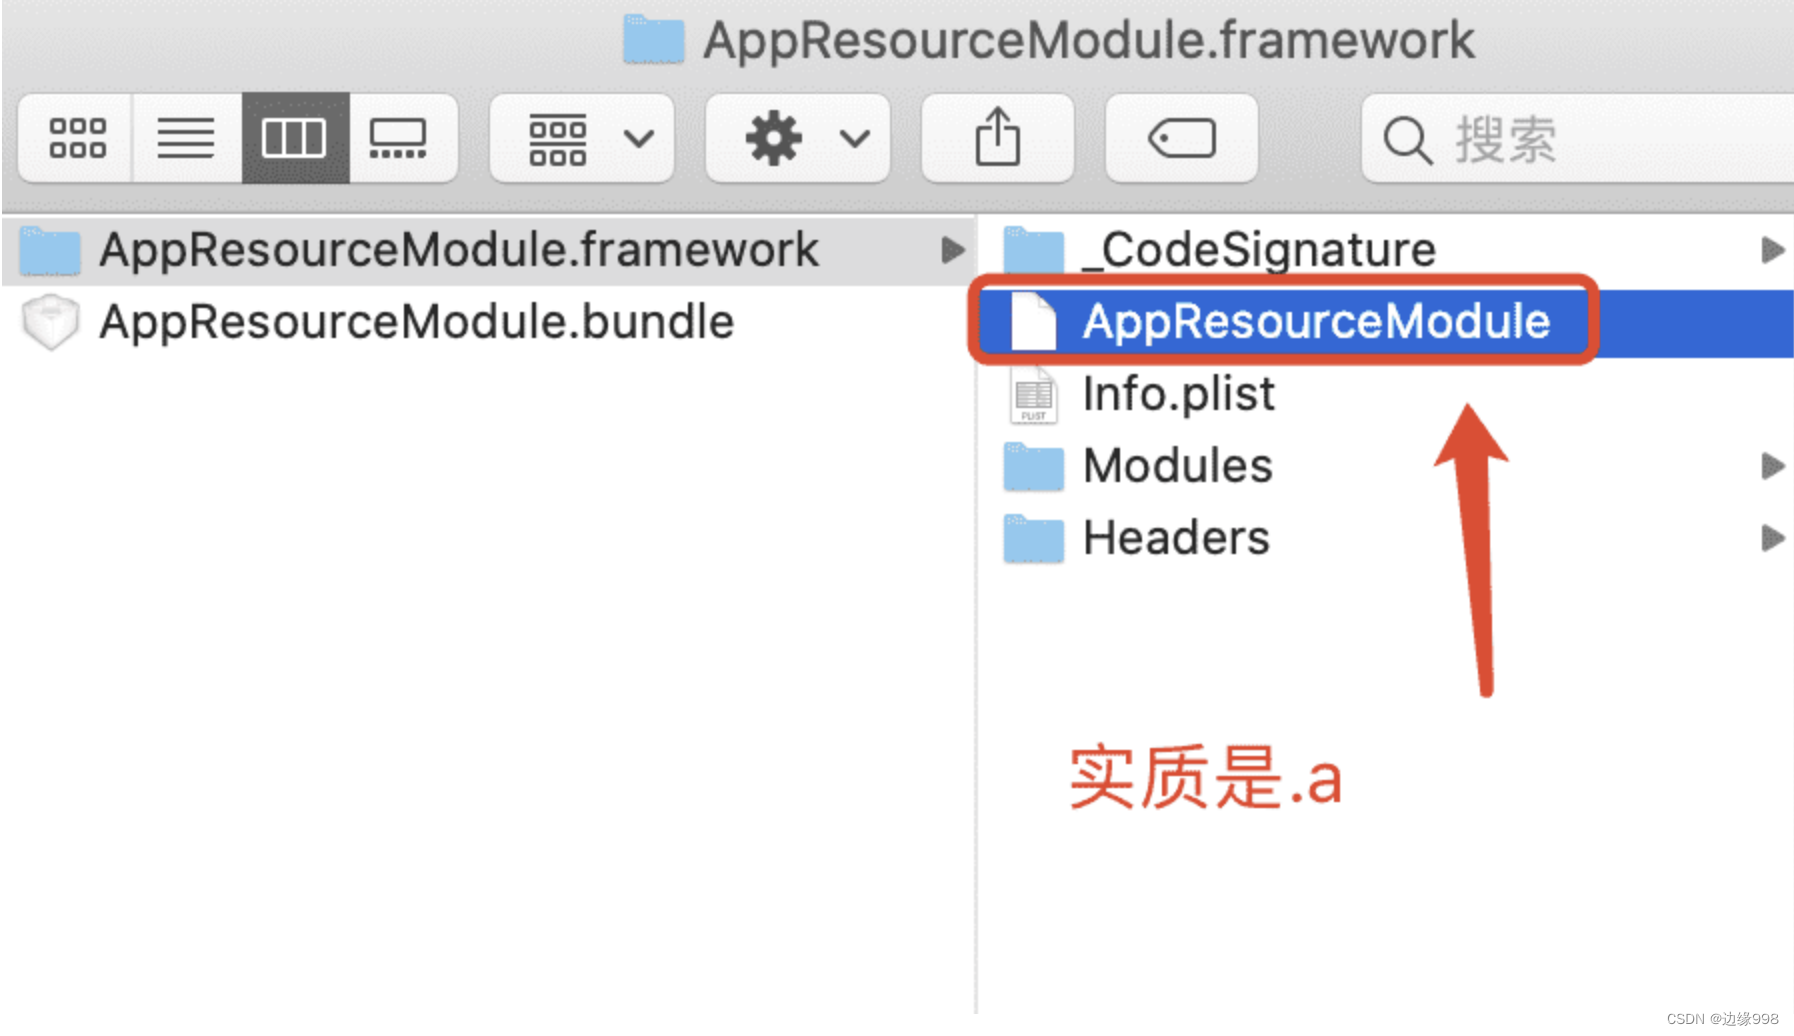1794x1036 pixels.
Task: Click the Edit Tags button
Action: (x=1181, y=138)
